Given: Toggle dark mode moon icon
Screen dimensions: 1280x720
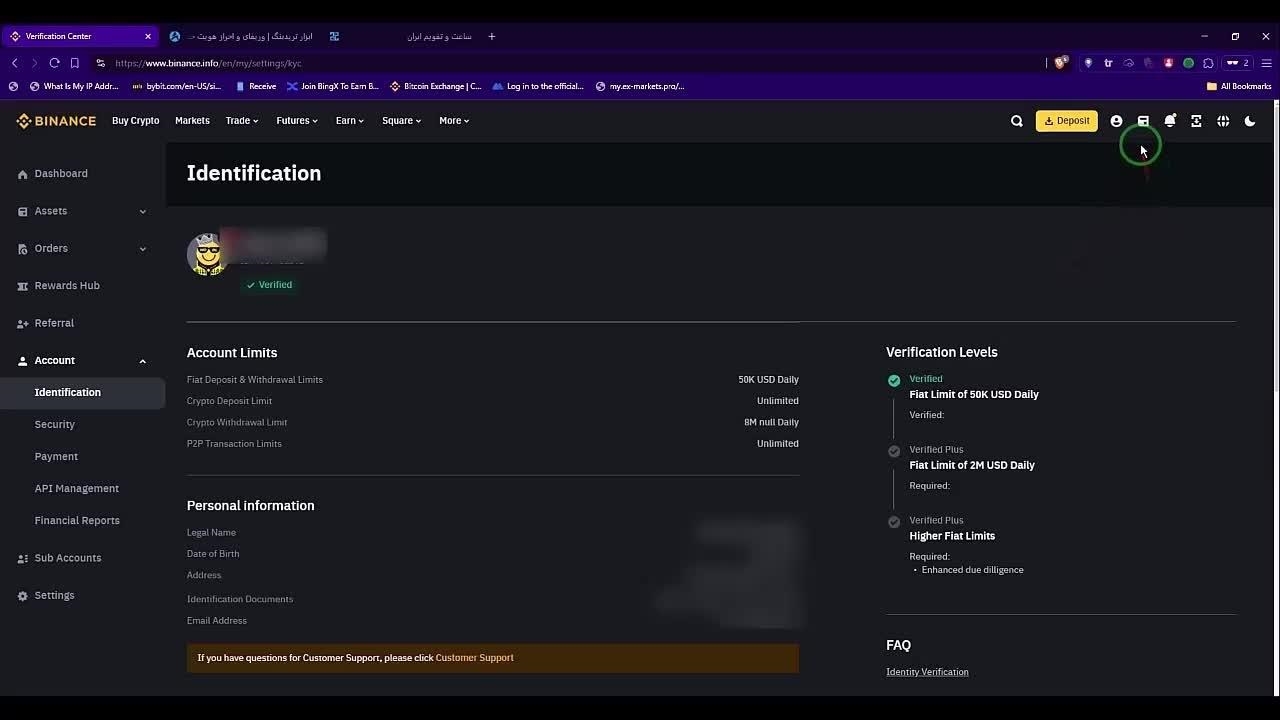Looking at the screenshot, I should pos(1250,121).
